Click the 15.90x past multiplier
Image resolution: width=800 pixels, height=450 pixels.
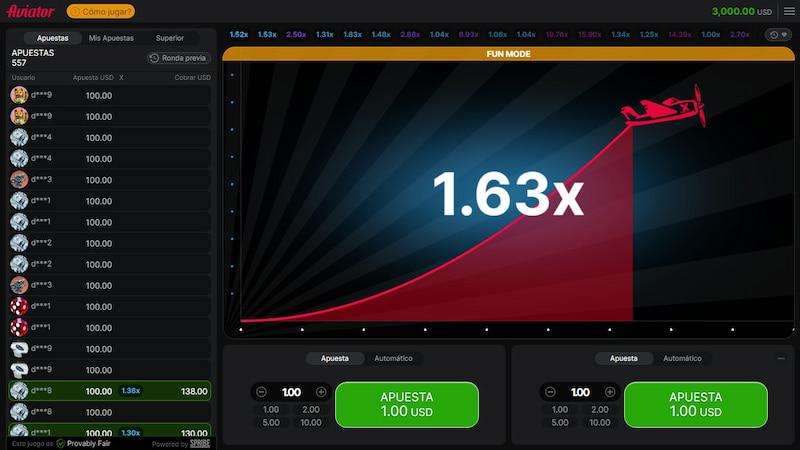point(589,35)
